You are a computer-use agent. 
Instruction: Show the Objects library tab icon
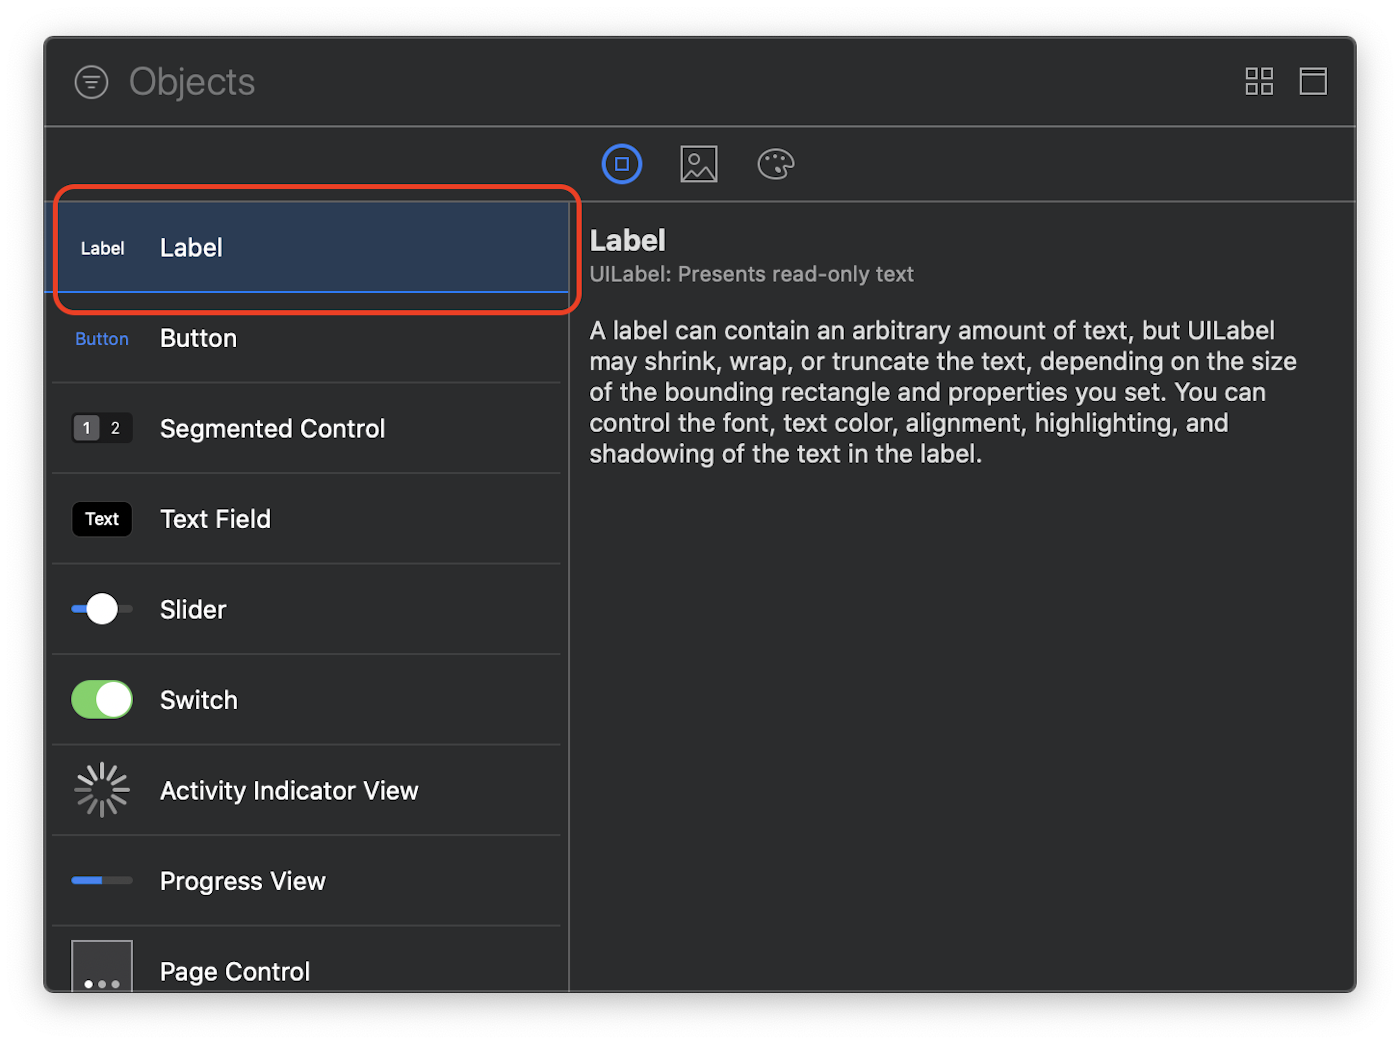622,164
